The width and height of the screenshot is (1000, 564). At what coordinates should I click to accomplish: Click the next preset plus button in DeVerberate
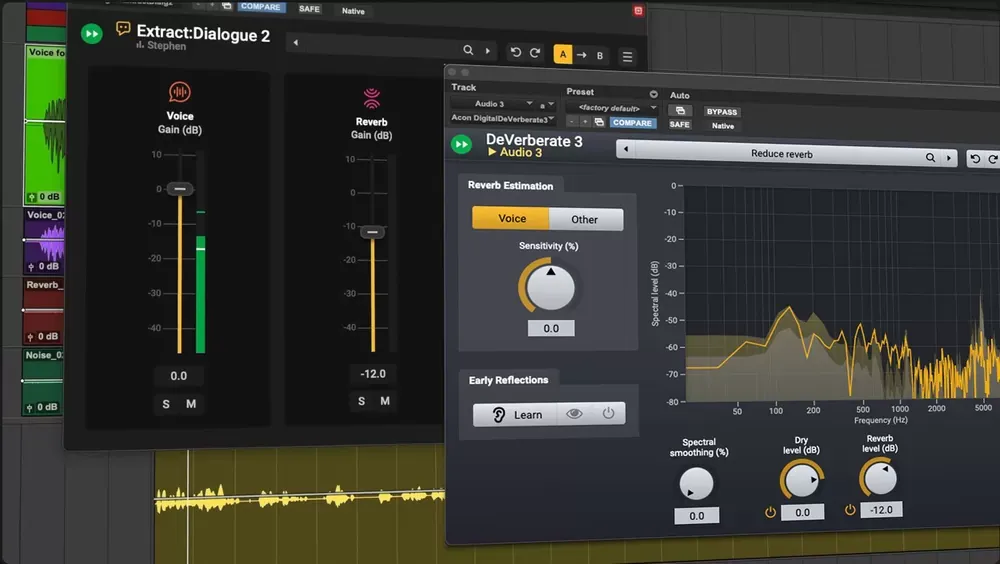pyautogui.click(x=585, y=121)
